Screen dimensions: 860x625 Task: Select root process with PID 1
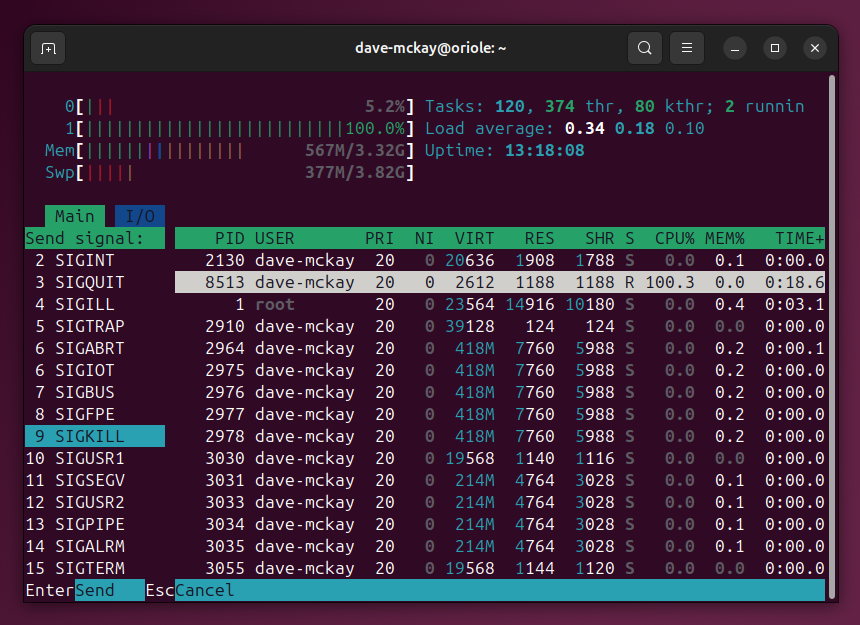[500, 304]
